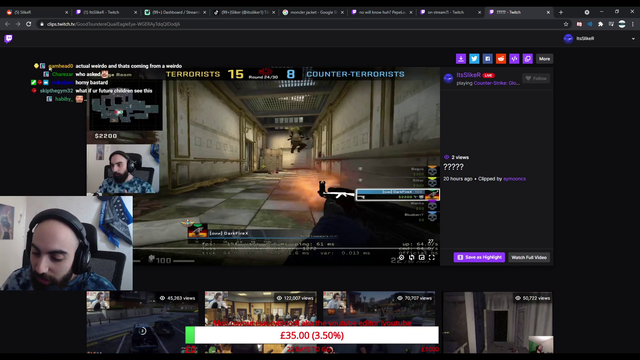Open the Counter-Strike game category link

coord(497,83)
